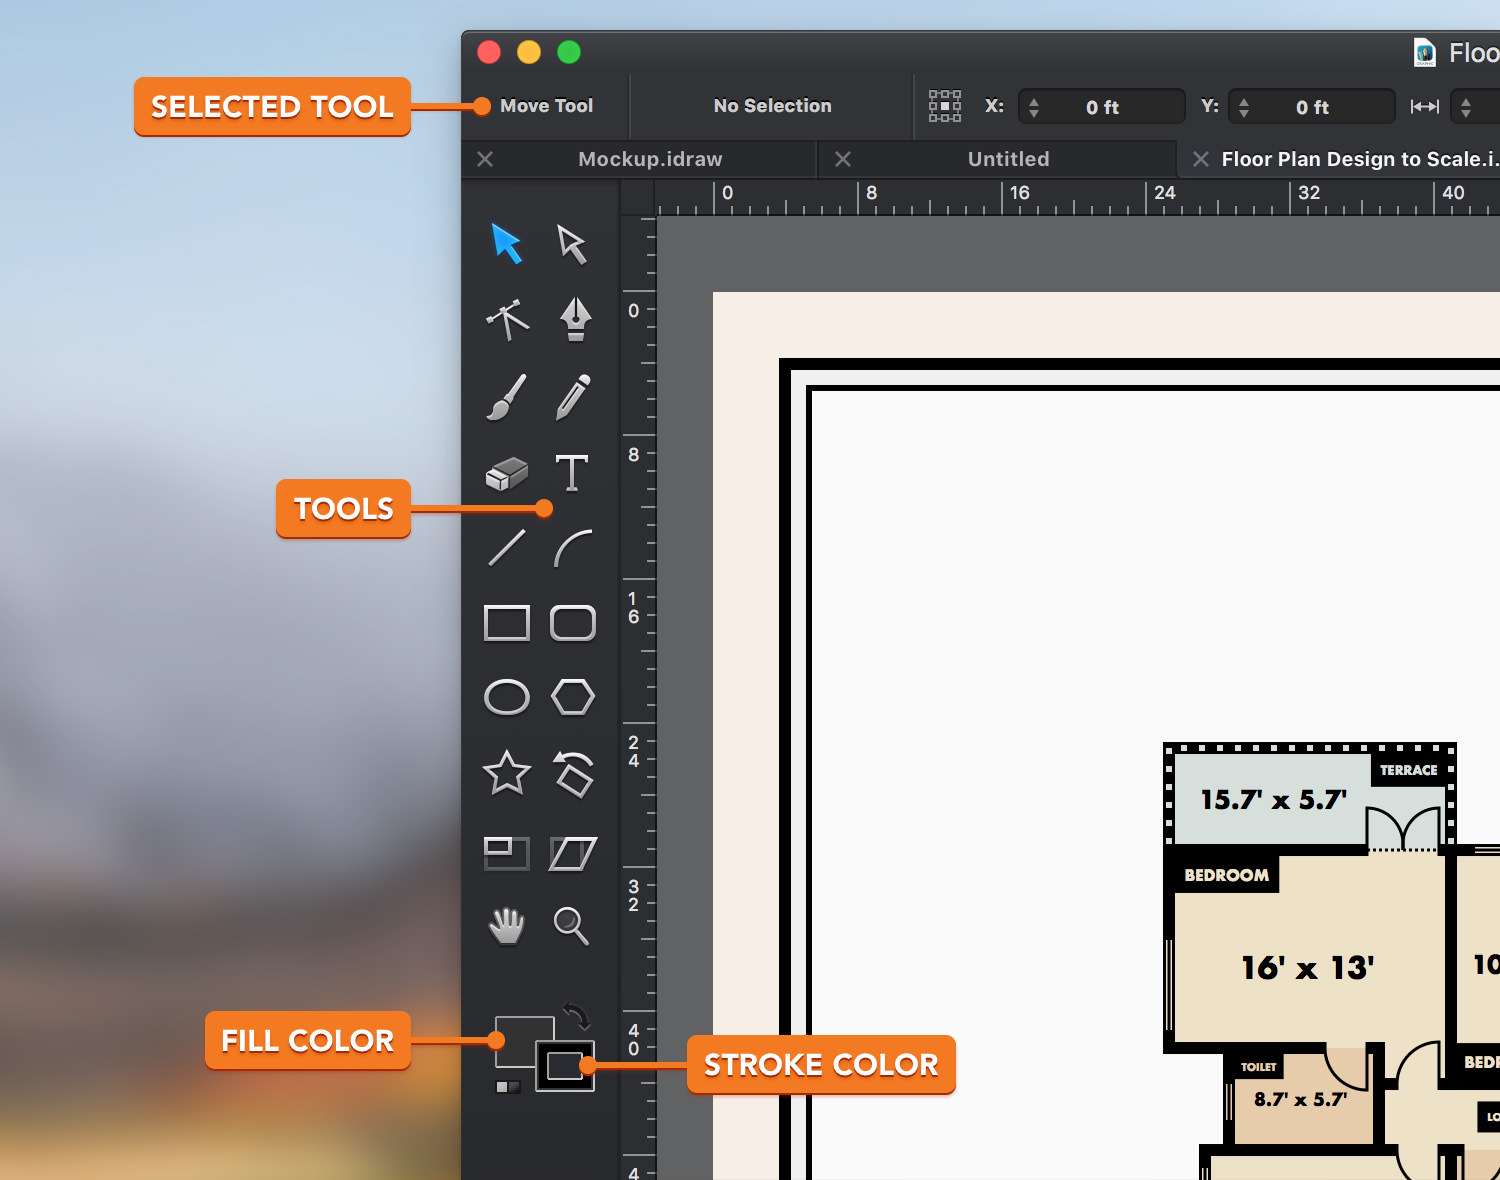Decrease the Y coordinate using its stepper
Screen dimensions: 1500x1180
click(1245, 112)
